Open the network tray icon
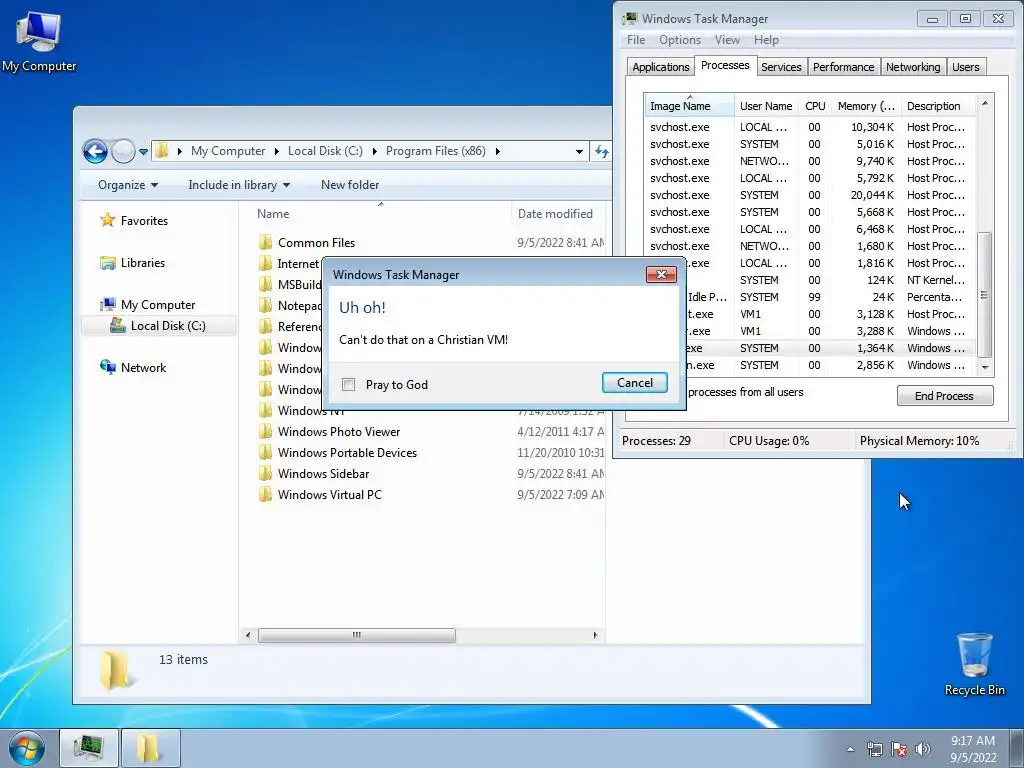 [x=874, y=749]
